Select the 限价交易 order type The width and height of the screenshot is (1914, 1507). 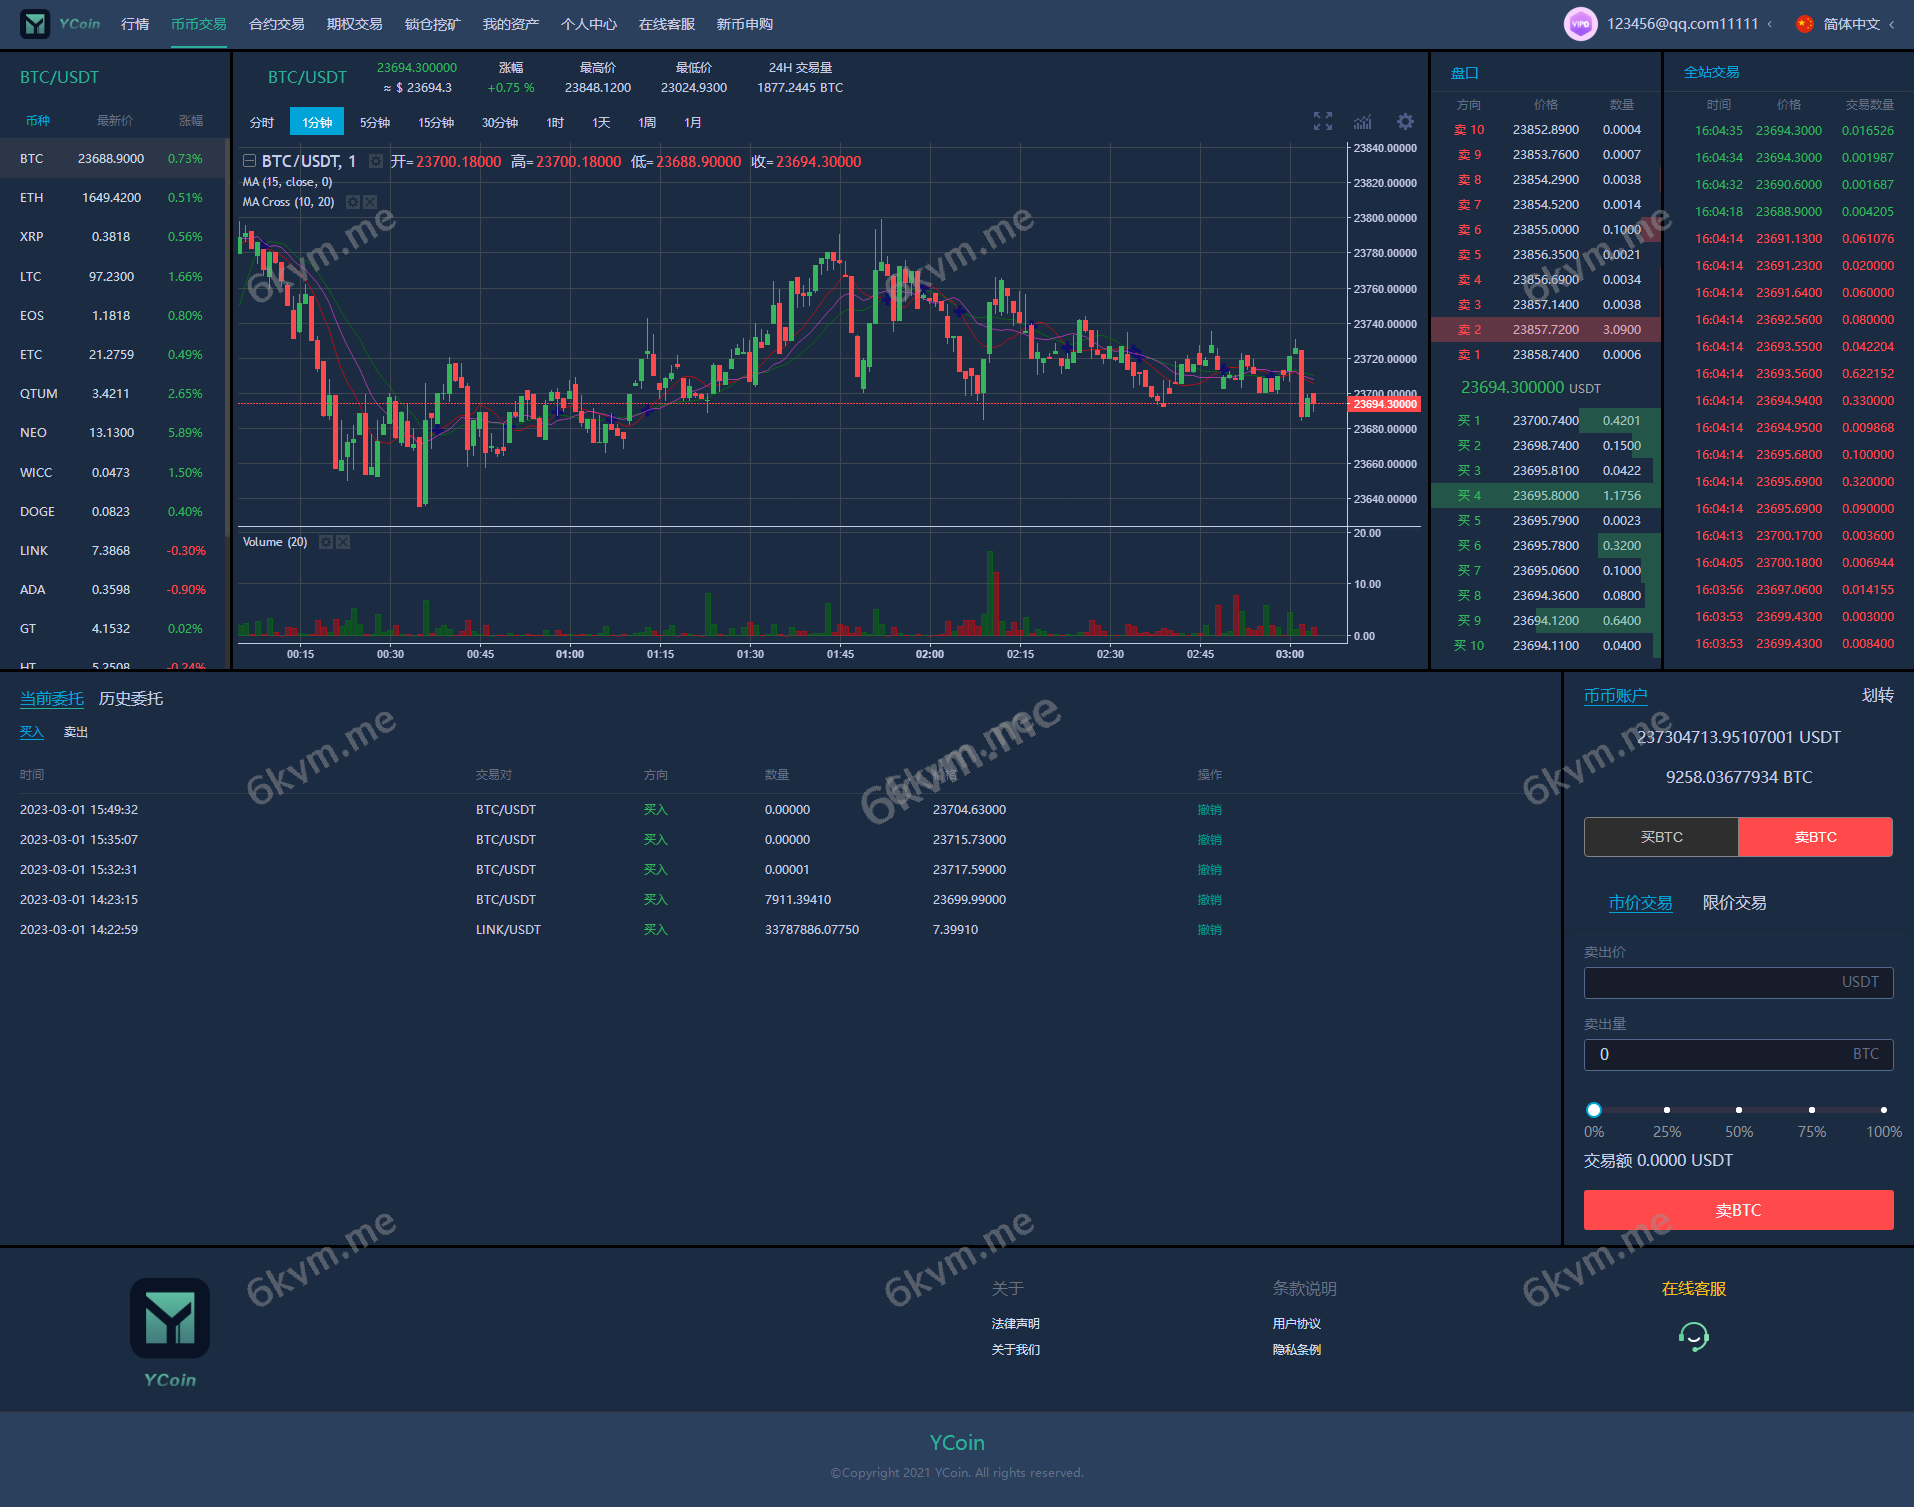pos(1734,903)
